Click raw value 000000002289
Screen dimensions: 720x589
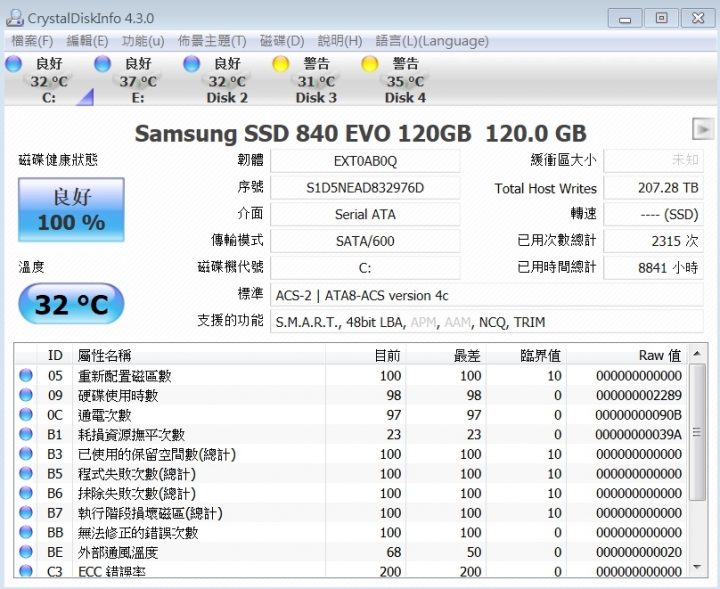click(639, 395)
